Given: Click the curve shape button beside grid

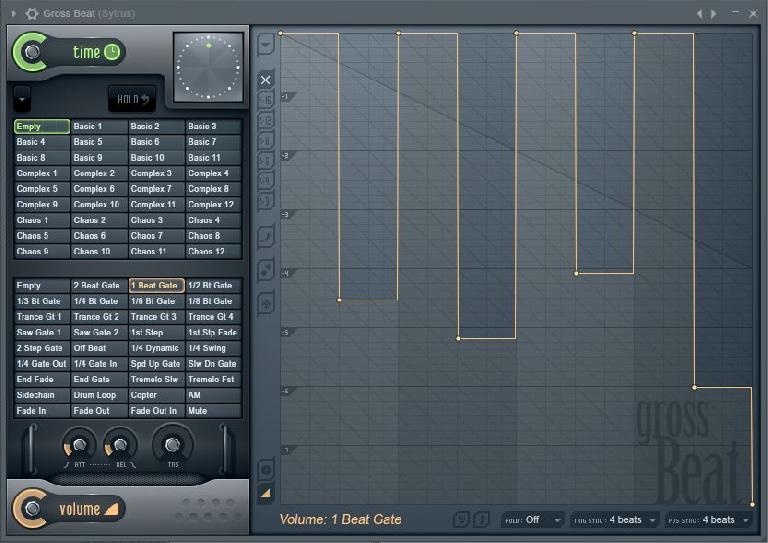Looking at the screenshot, I should (x=265, y=237).
